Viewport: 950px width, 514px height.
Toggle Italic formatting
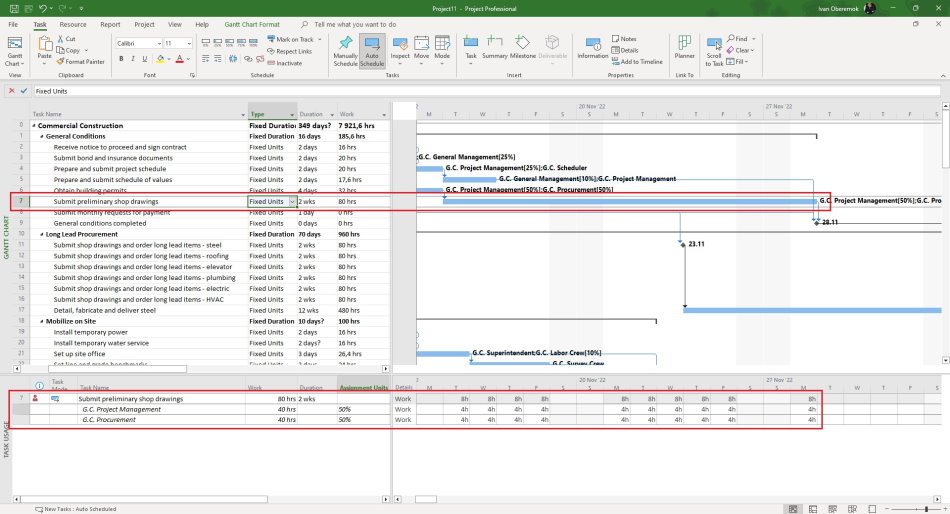click(x=133, y=59)
